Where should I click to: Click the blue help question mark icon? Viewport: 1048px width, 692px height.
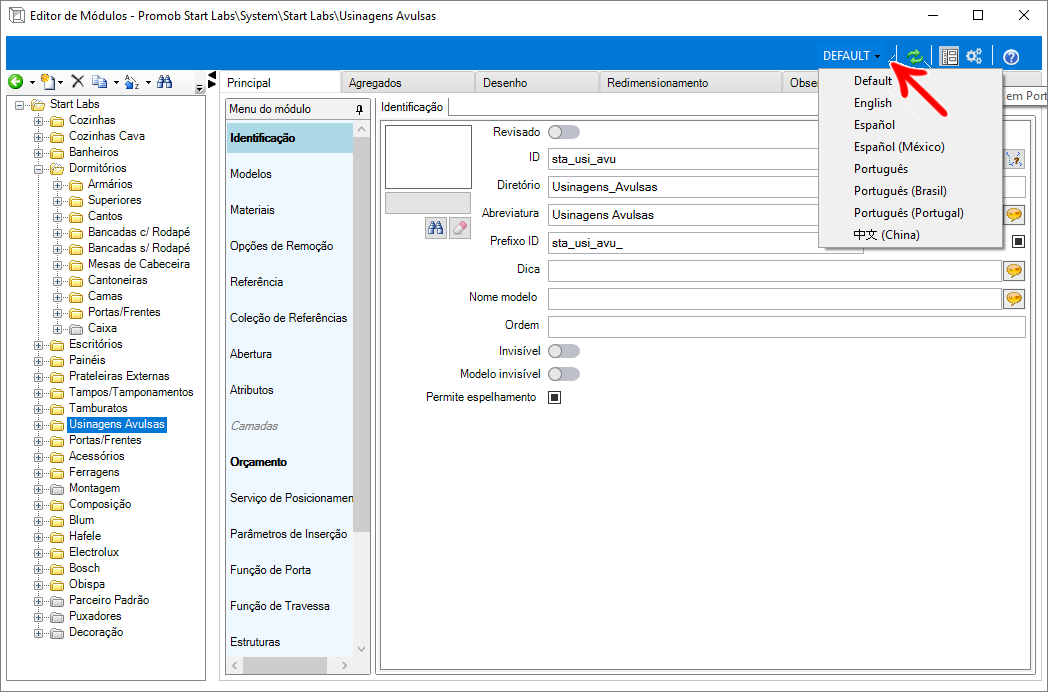click(1011, 57)
